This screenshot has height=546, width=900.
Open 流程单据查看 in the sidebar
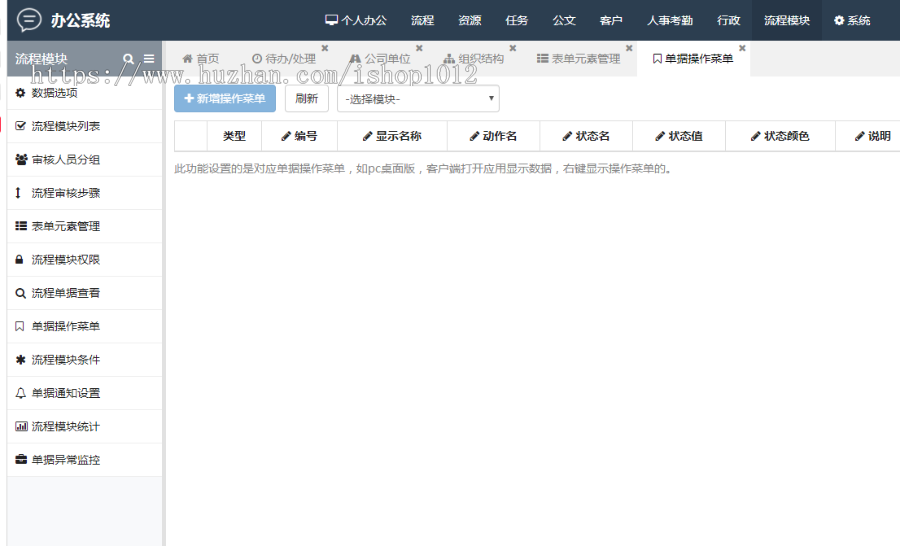click(x=84, y=293)
